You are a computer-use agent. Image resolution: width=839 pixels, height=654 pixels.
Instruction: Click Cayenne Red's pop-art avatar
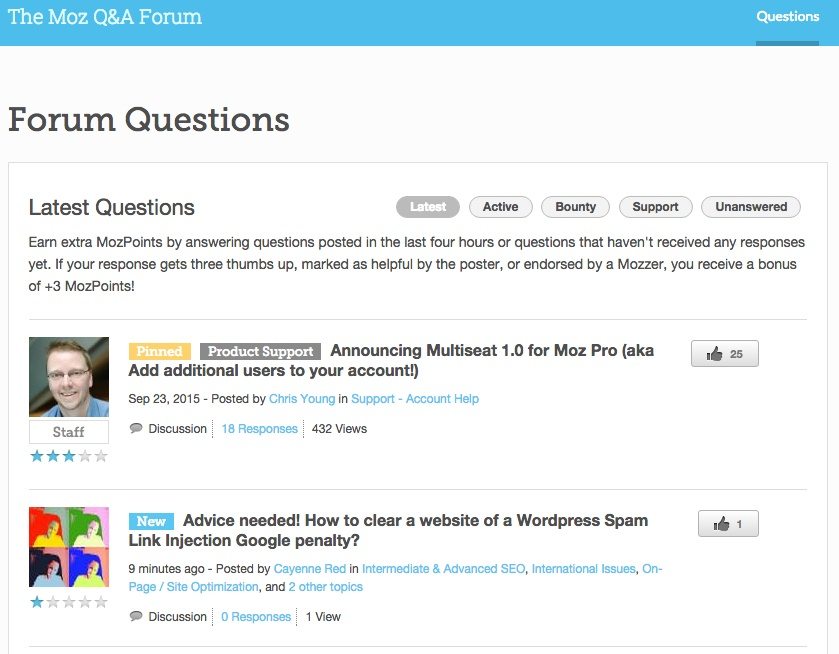pyautogui.click(x=69, y=547)
